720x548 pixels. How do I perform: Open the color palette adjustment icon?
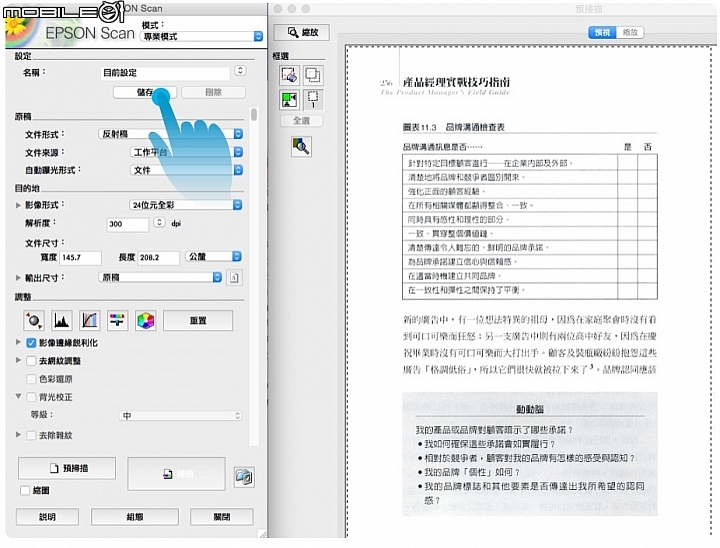145,320
